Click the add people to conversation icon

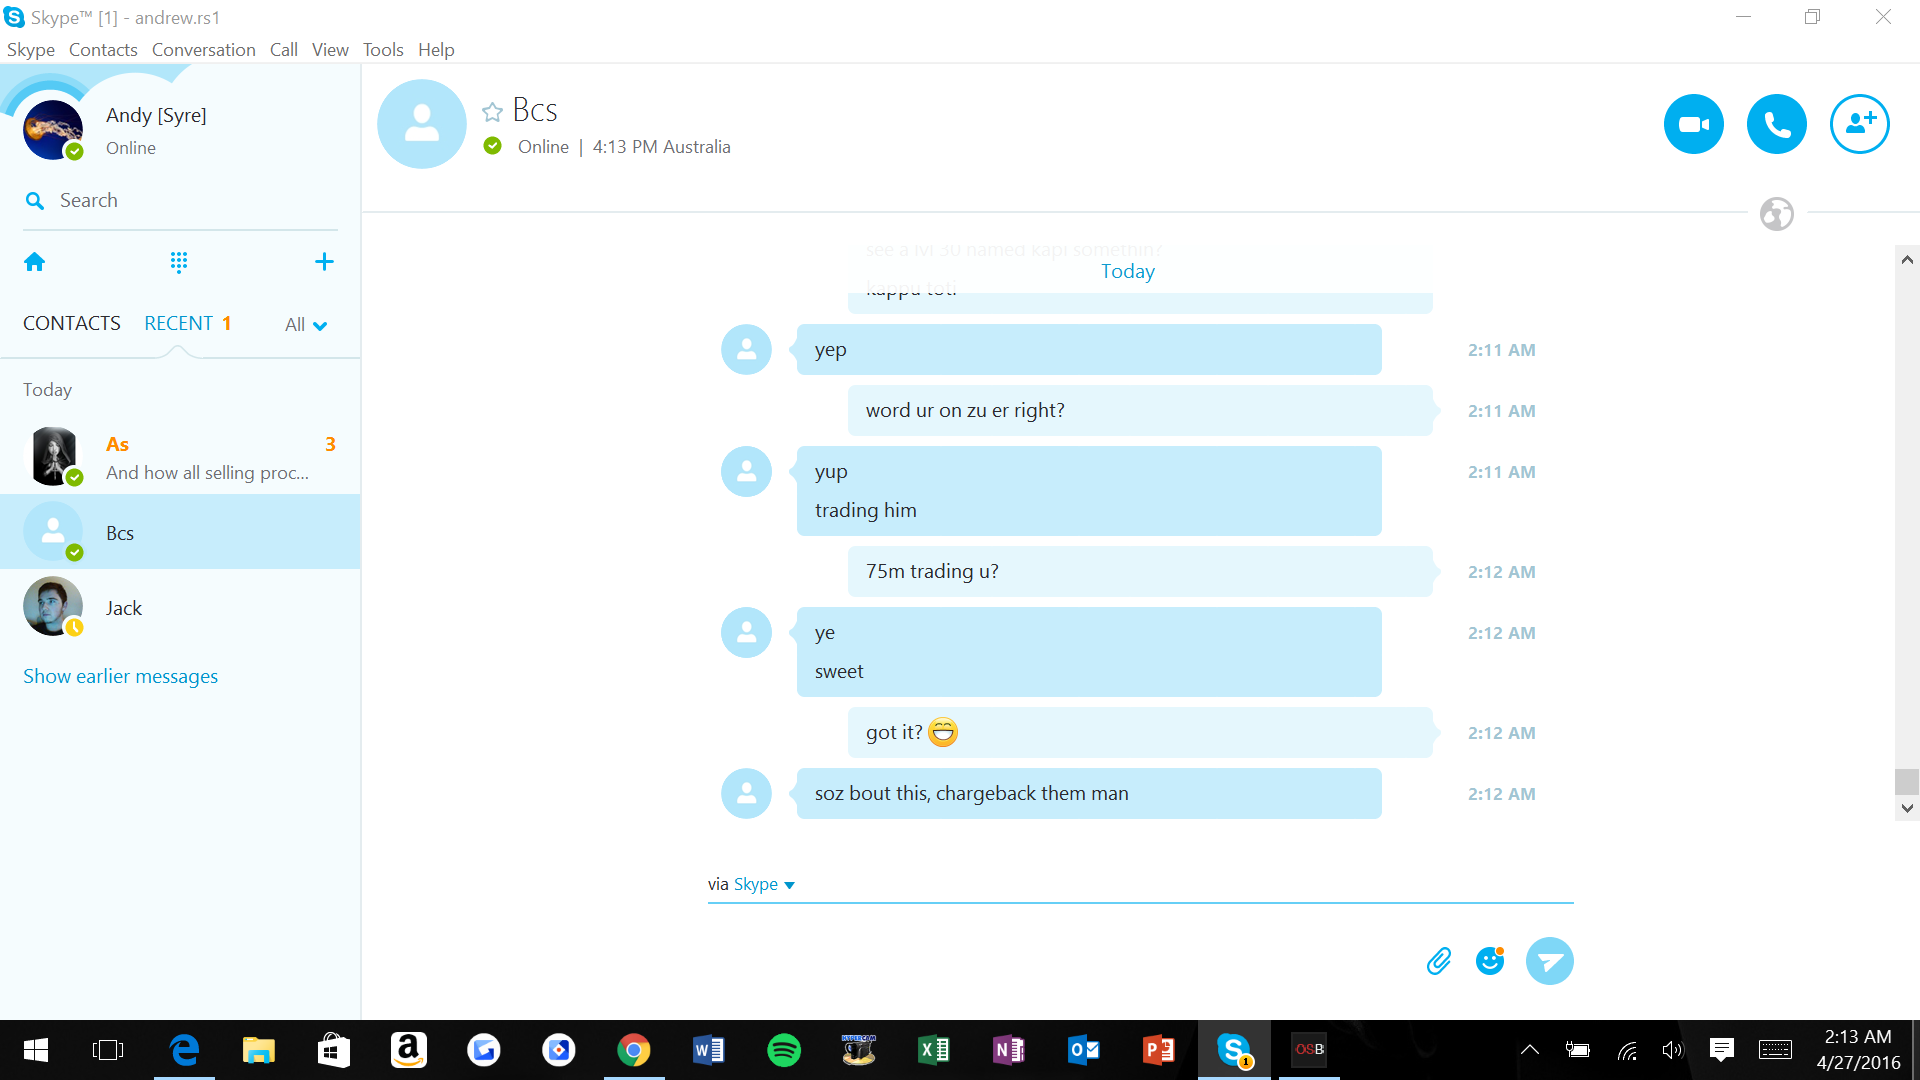(x=1859, y=125)
